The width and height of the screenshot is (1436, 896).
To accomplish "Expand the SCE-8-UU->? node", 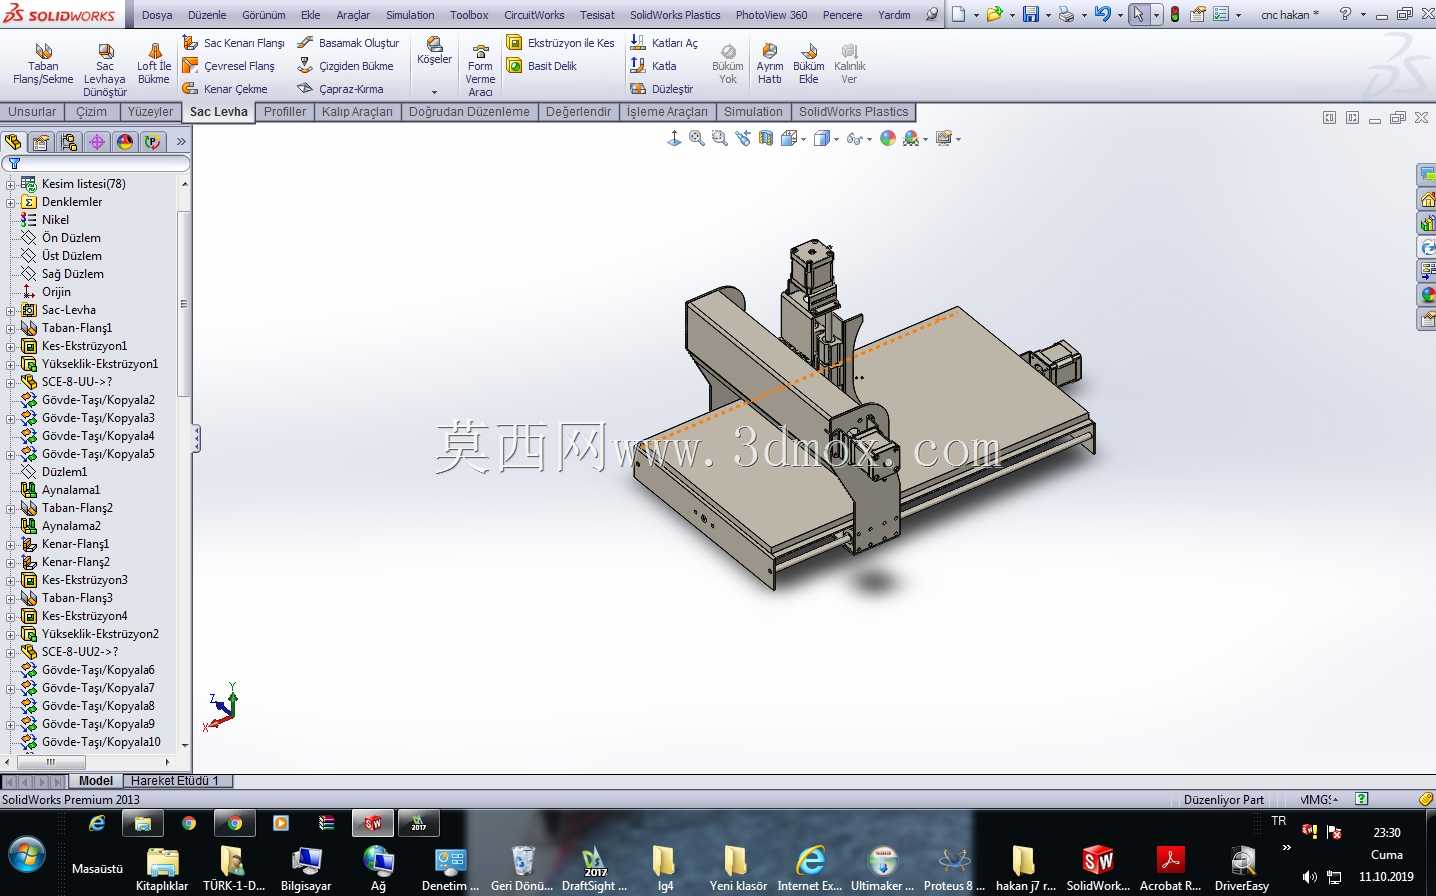I will [11, 382].
